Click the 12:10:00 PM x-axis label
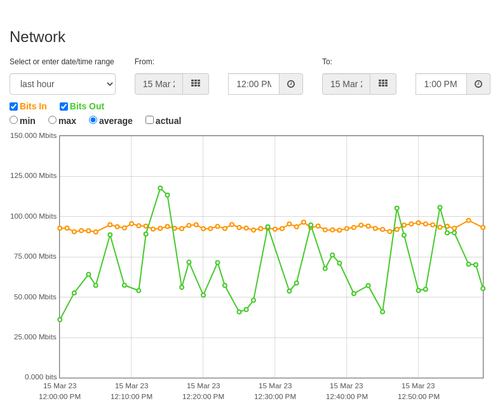Viewport: 500px width, 403px height. point(132,397)
